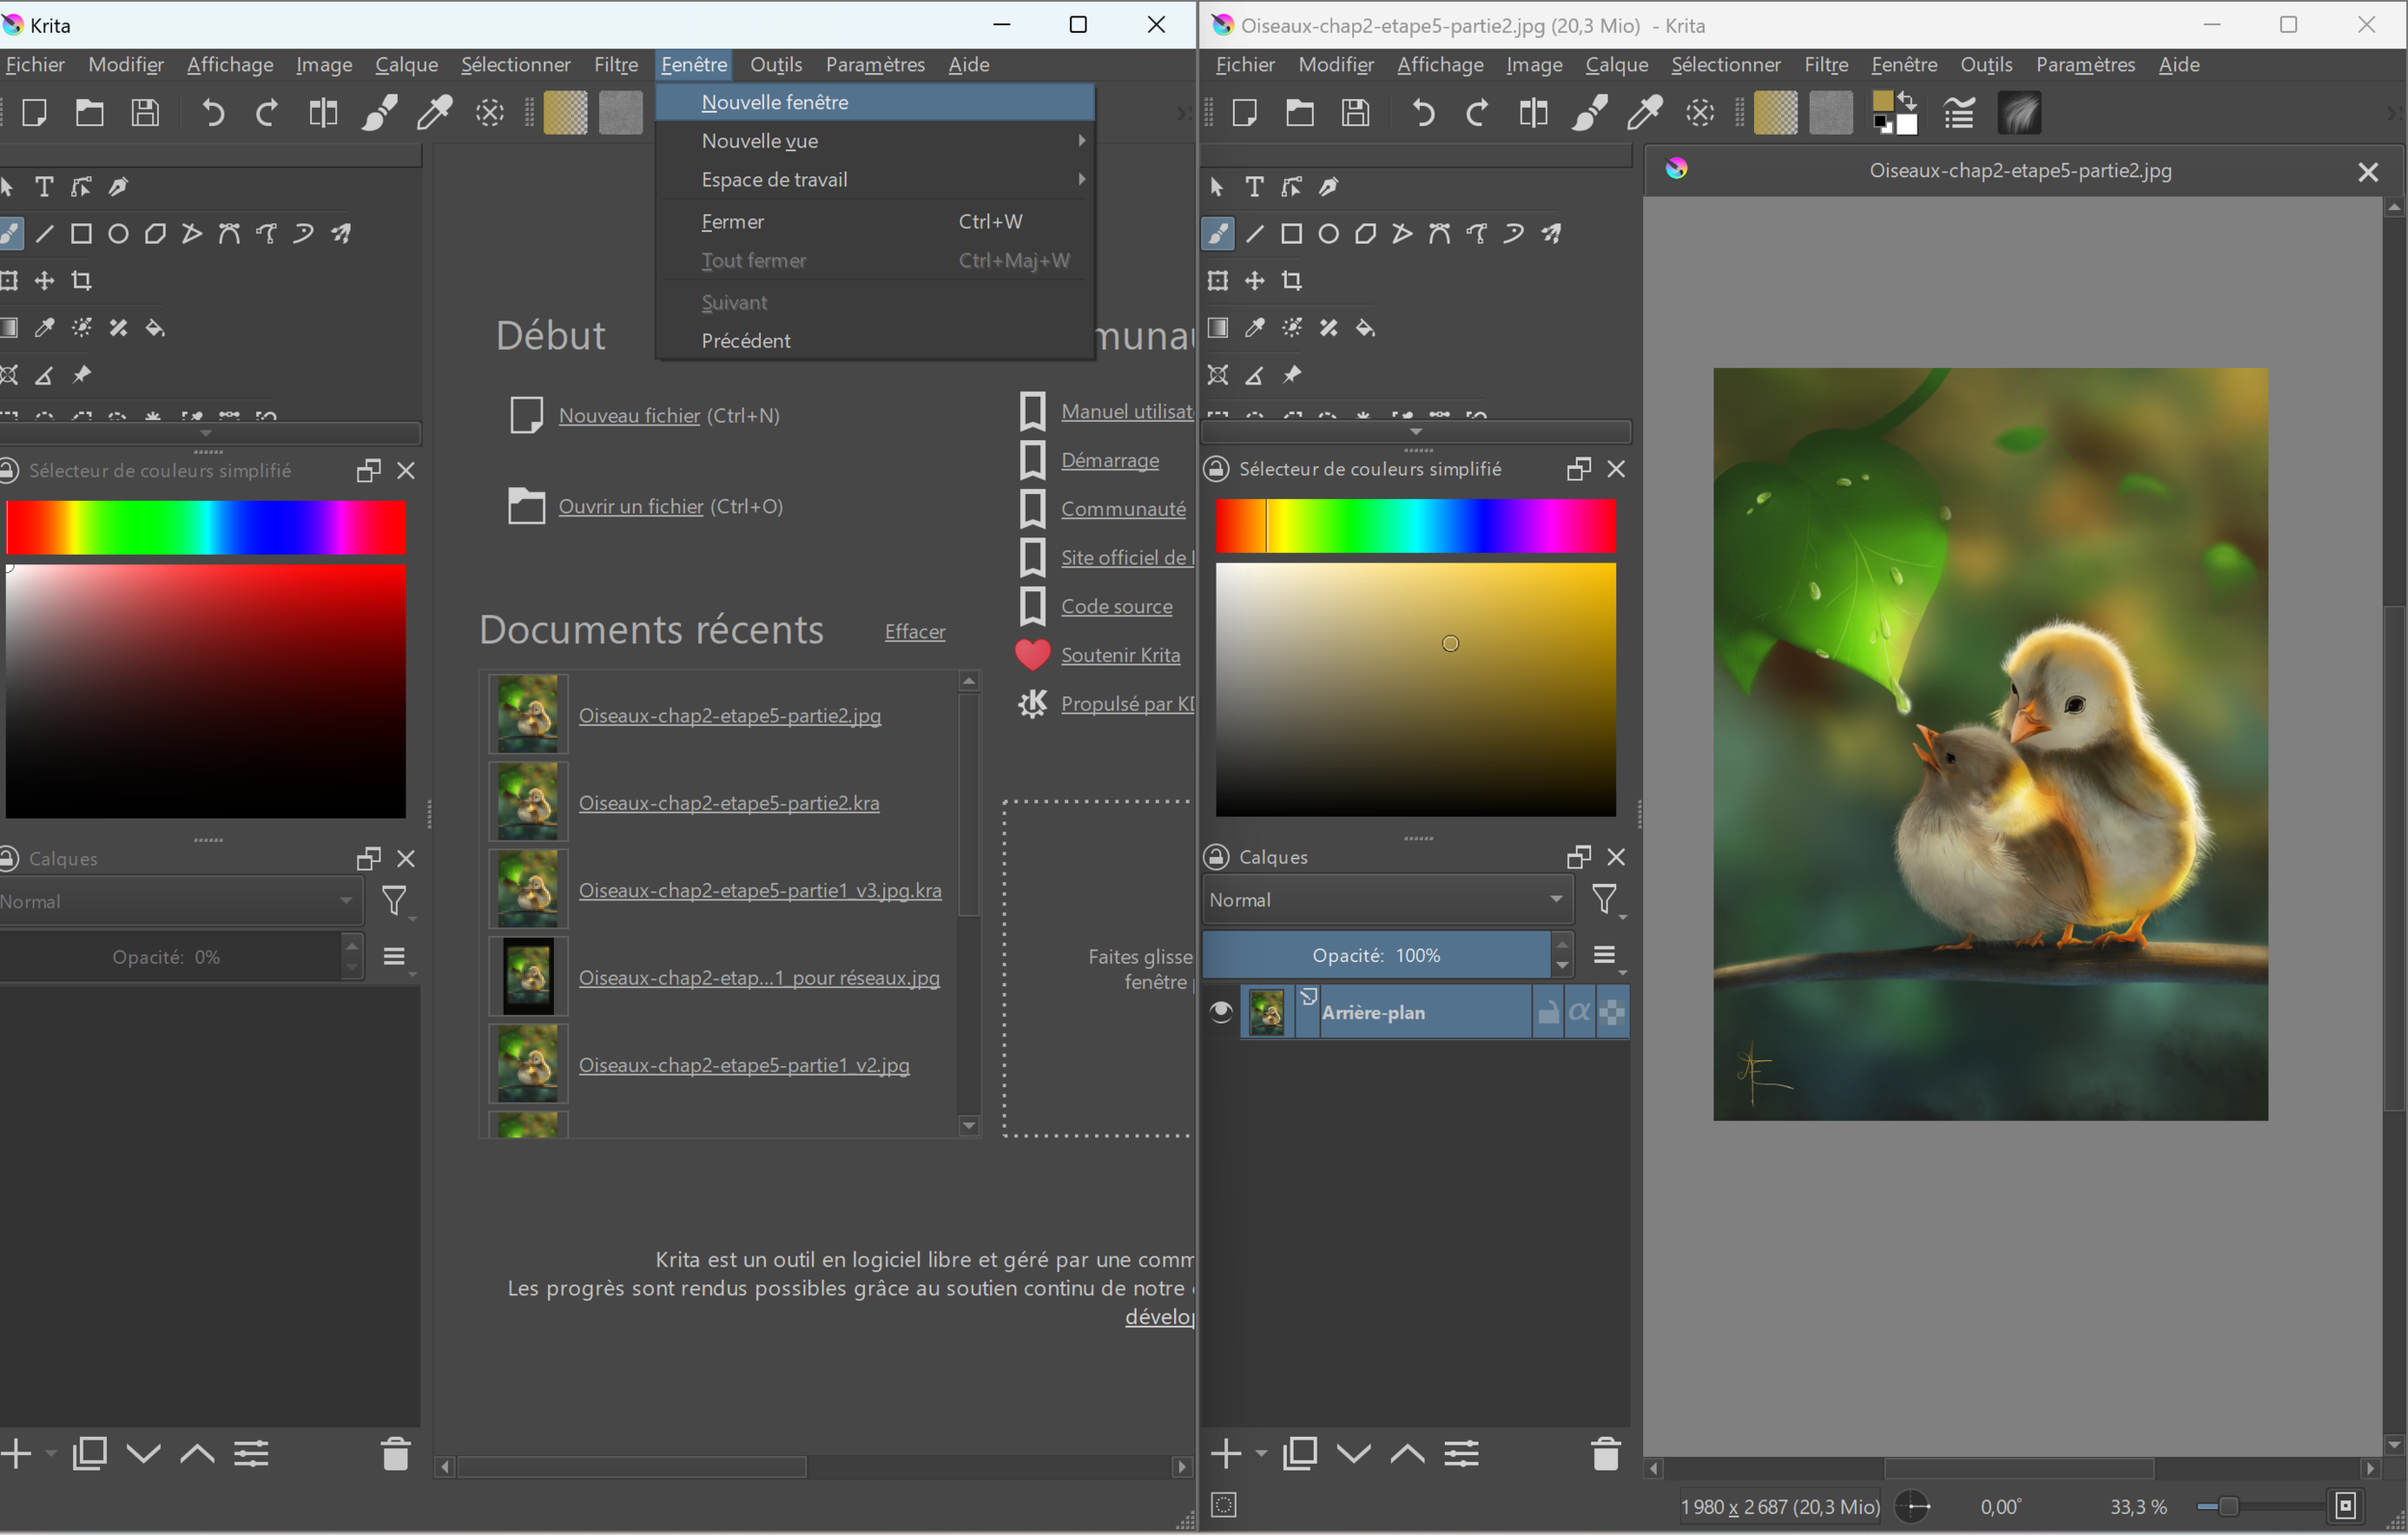The height and width of the screenshot is (1535, 2408).
Task: Hide the Arrière-plan layer with eye icon
Action: [x=1220, y=1012]
